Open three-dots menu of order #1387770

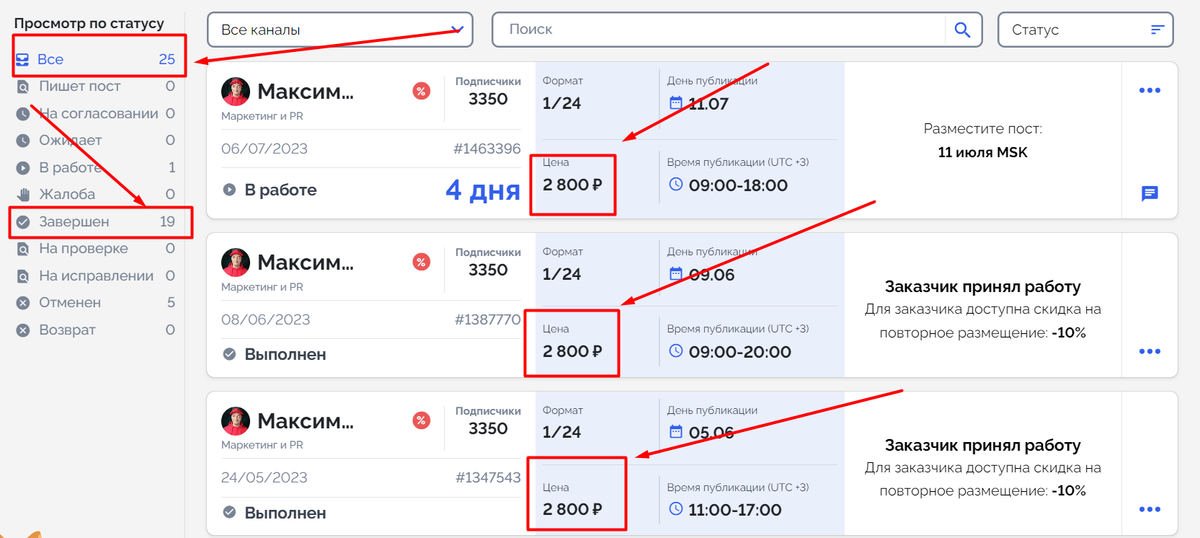pos(1149,352)
